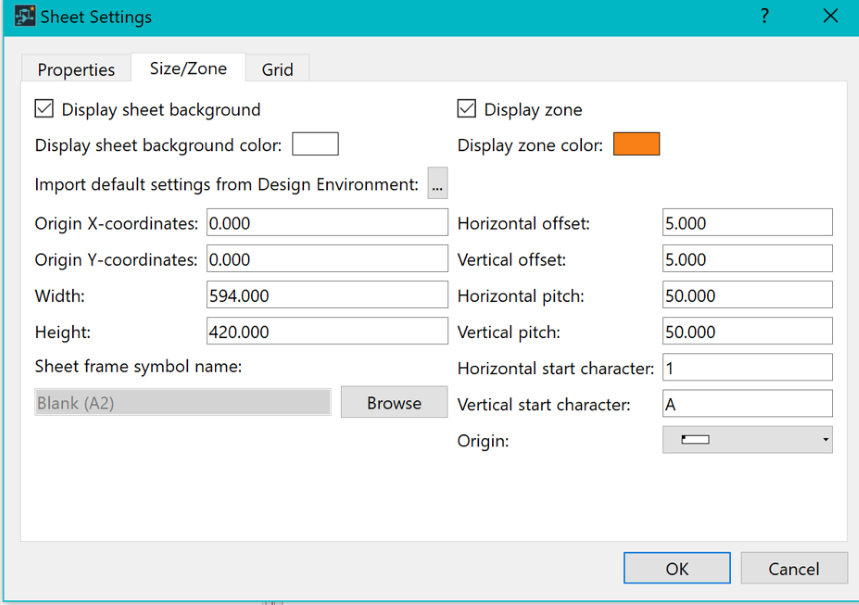Focus the Origin Y-coordinates field
Image resolution: width=859 pixels, height=605 pixels.
[x=327, y=259]
